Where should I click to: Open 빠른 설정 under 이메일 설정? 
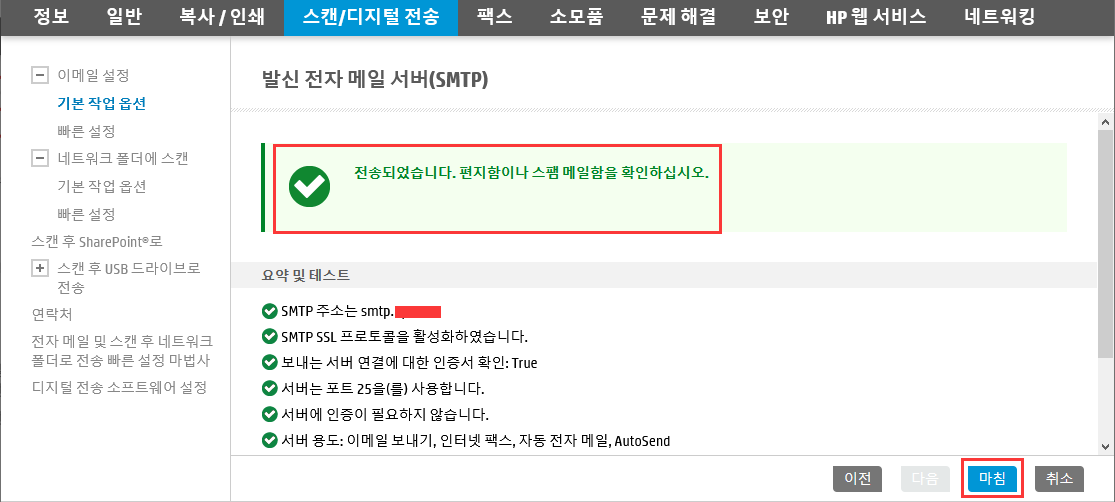click(86, 132)
